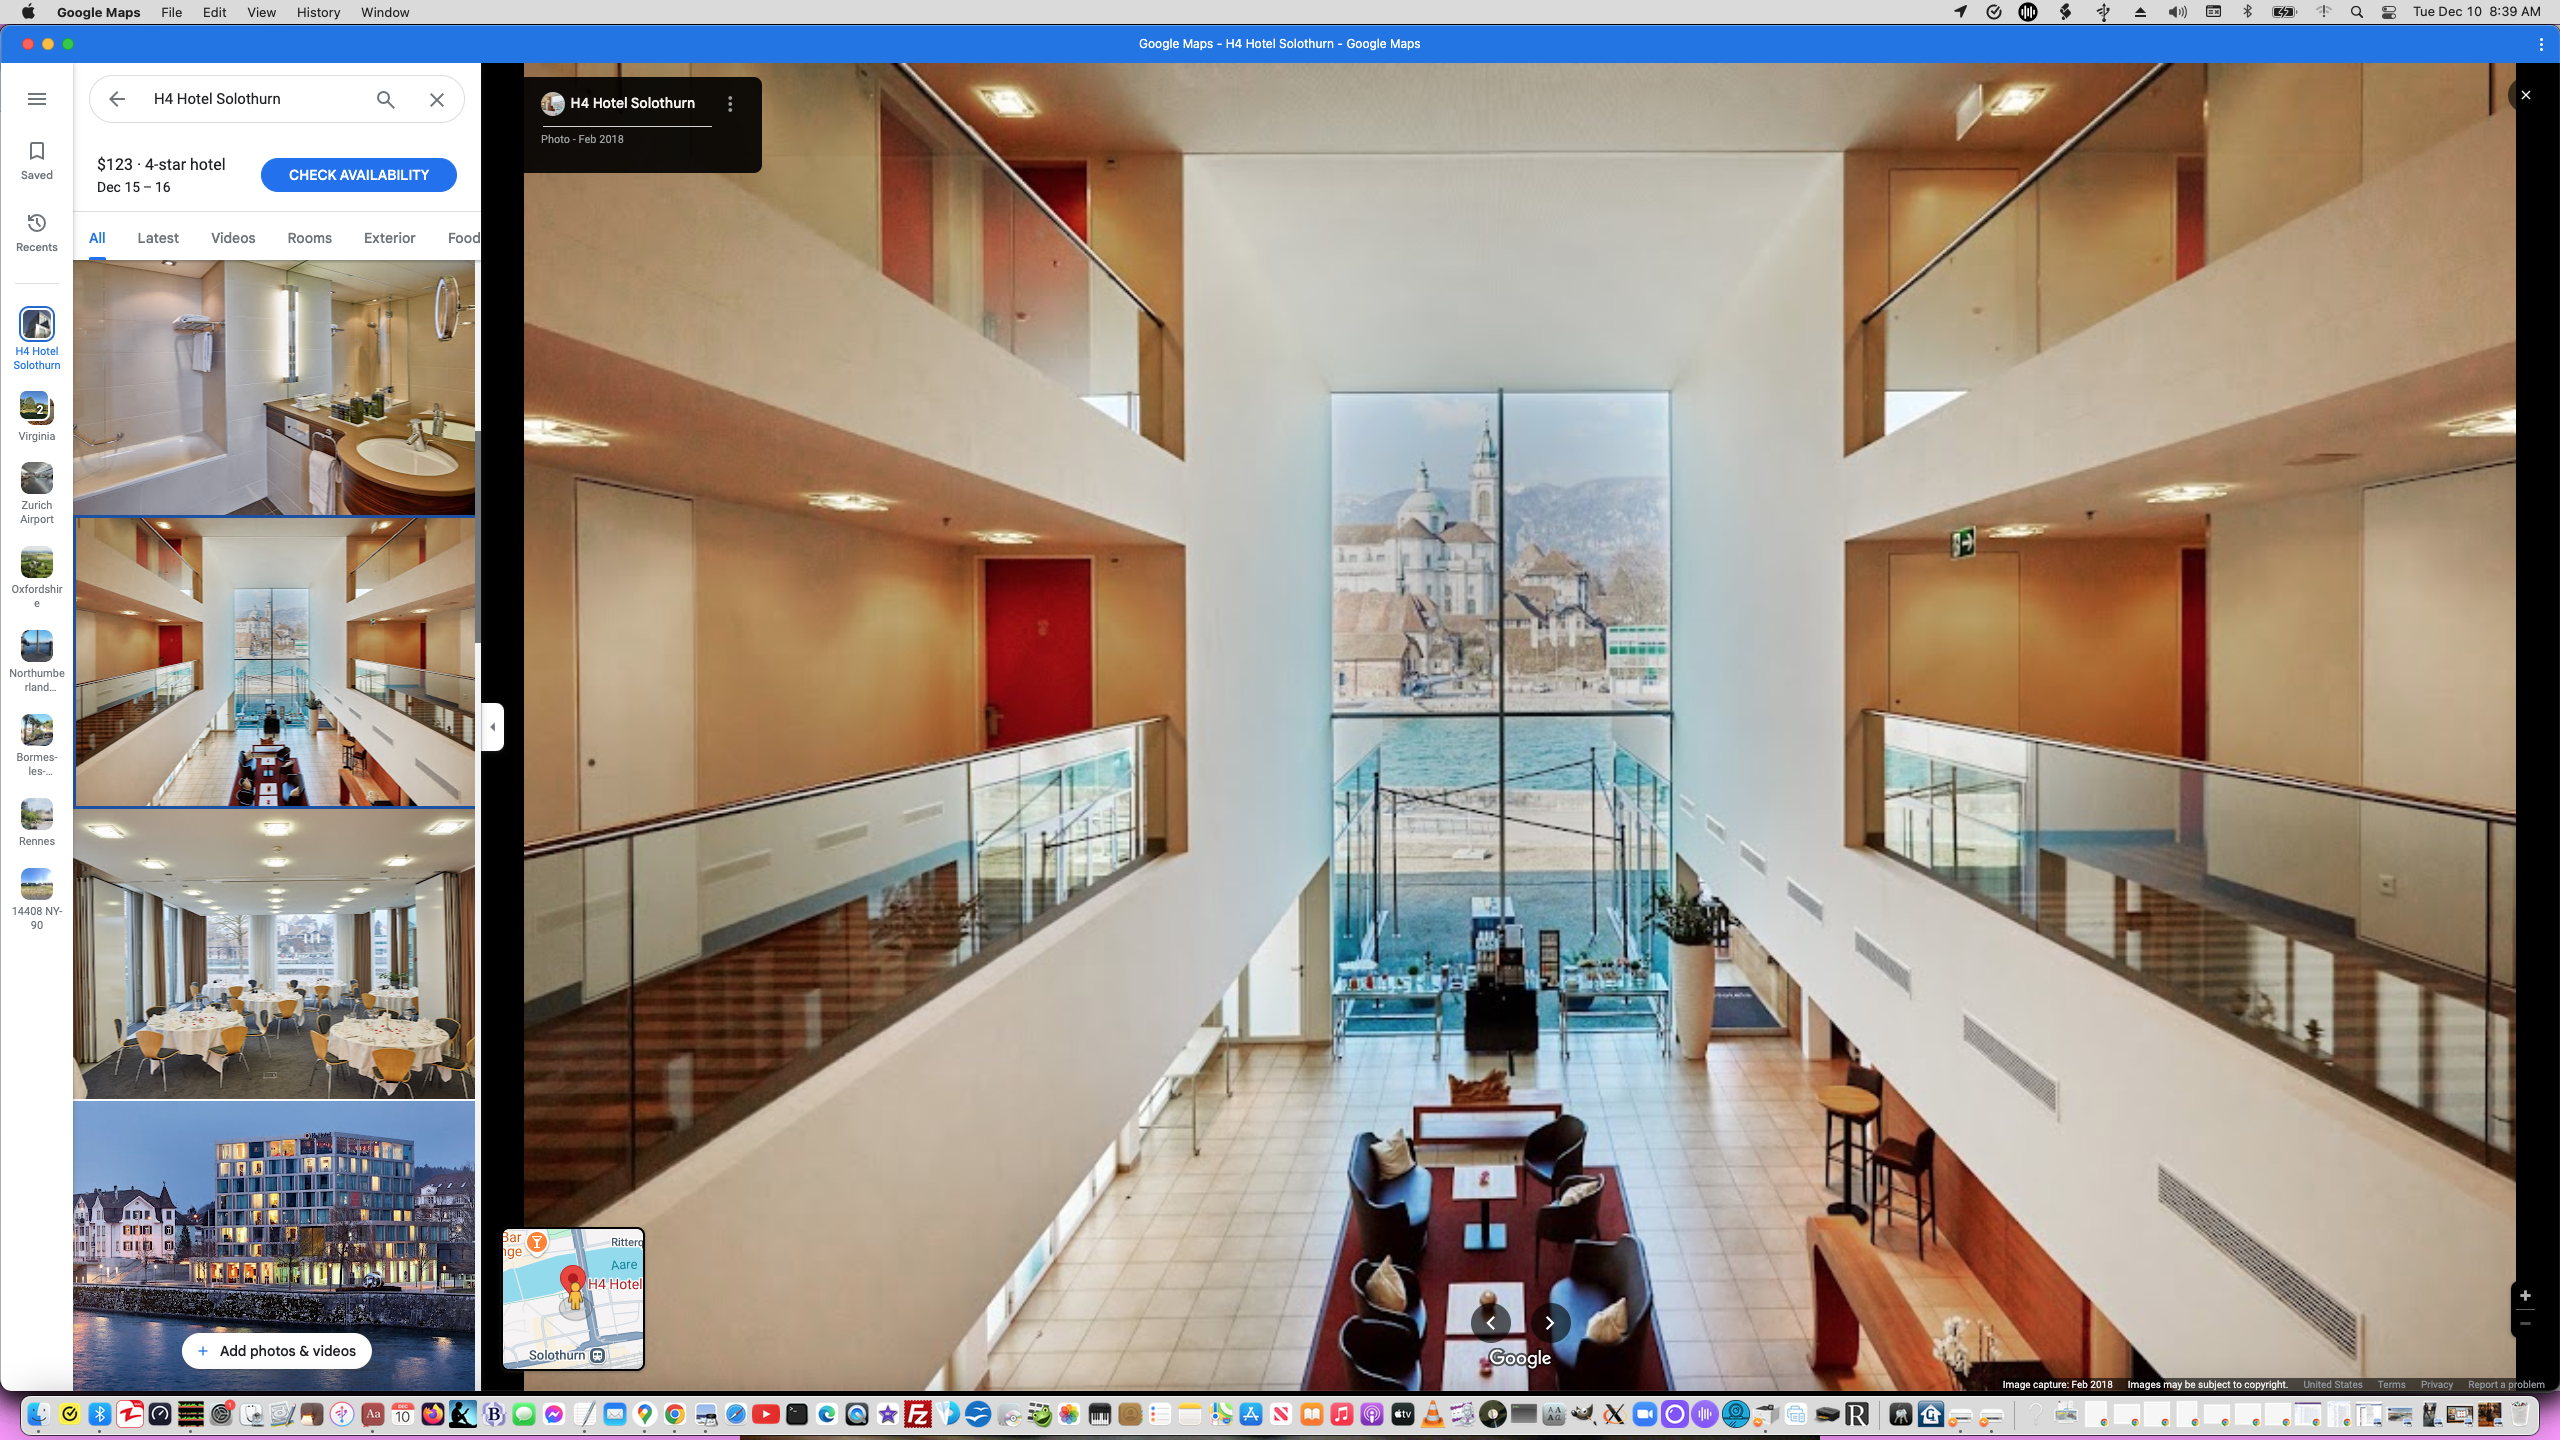This screenshot has height=1440, width=2560.
Task: Open photo options three-dot menu
Action: (x=730, y=104)
